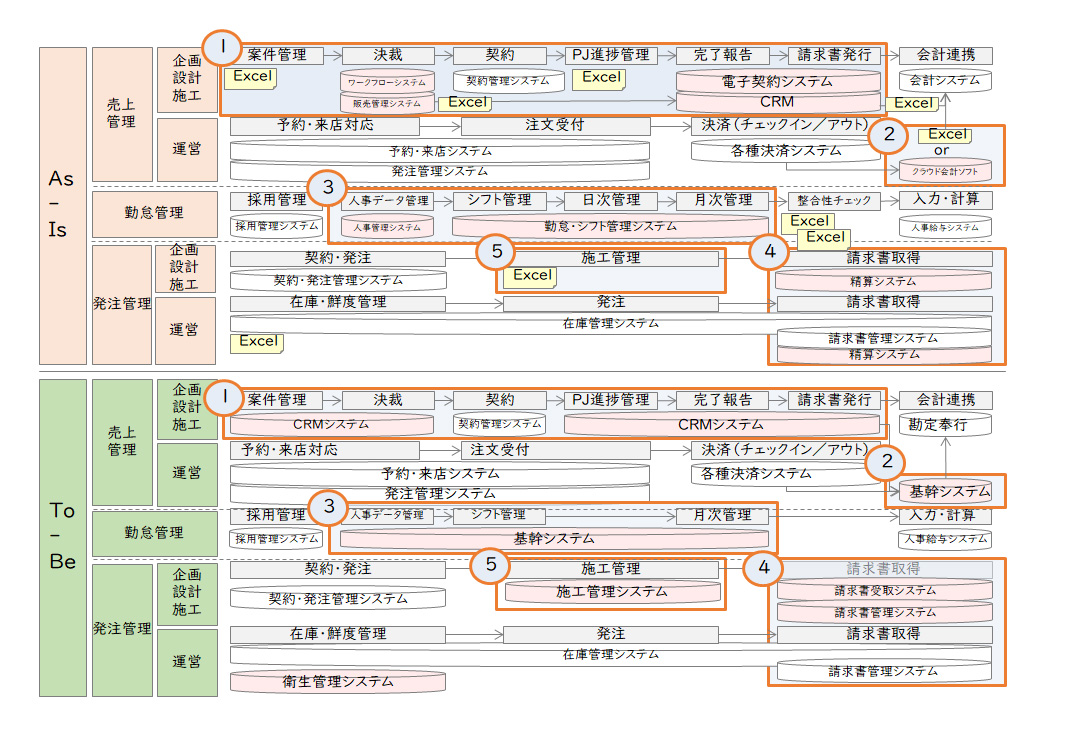Screen dimensions: 1080x730
Task: Click the 施工管理システム cylinder in To-Be
Action: [611, 592]
